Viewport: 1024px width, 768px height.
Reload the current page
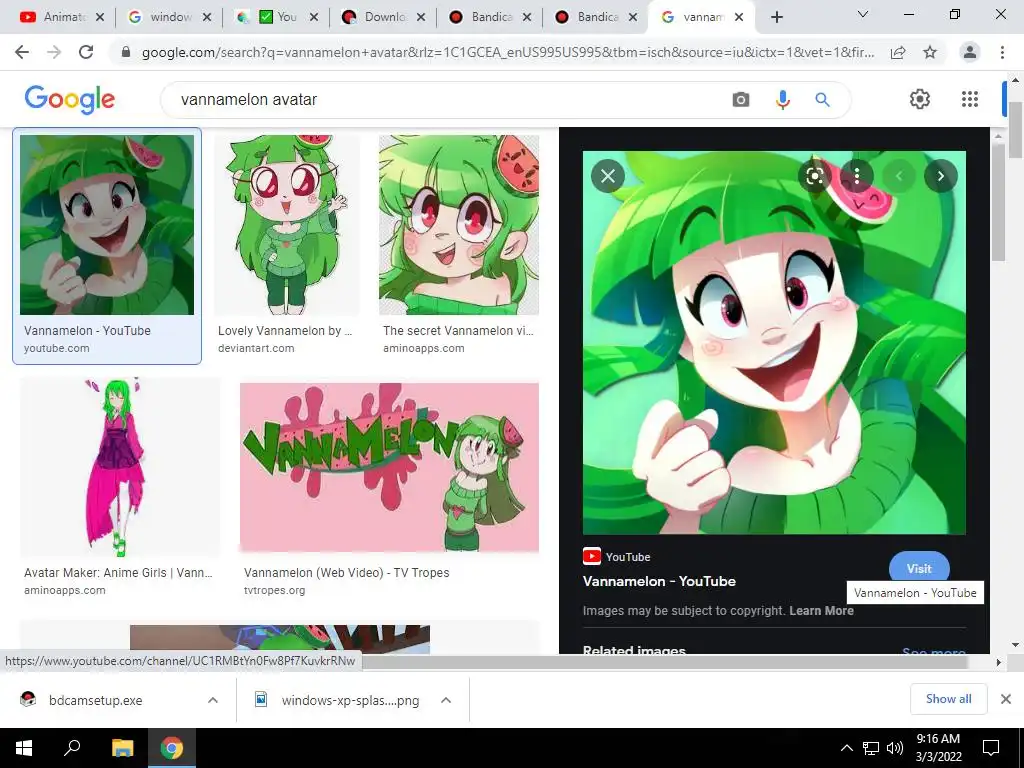coord(86,52)
